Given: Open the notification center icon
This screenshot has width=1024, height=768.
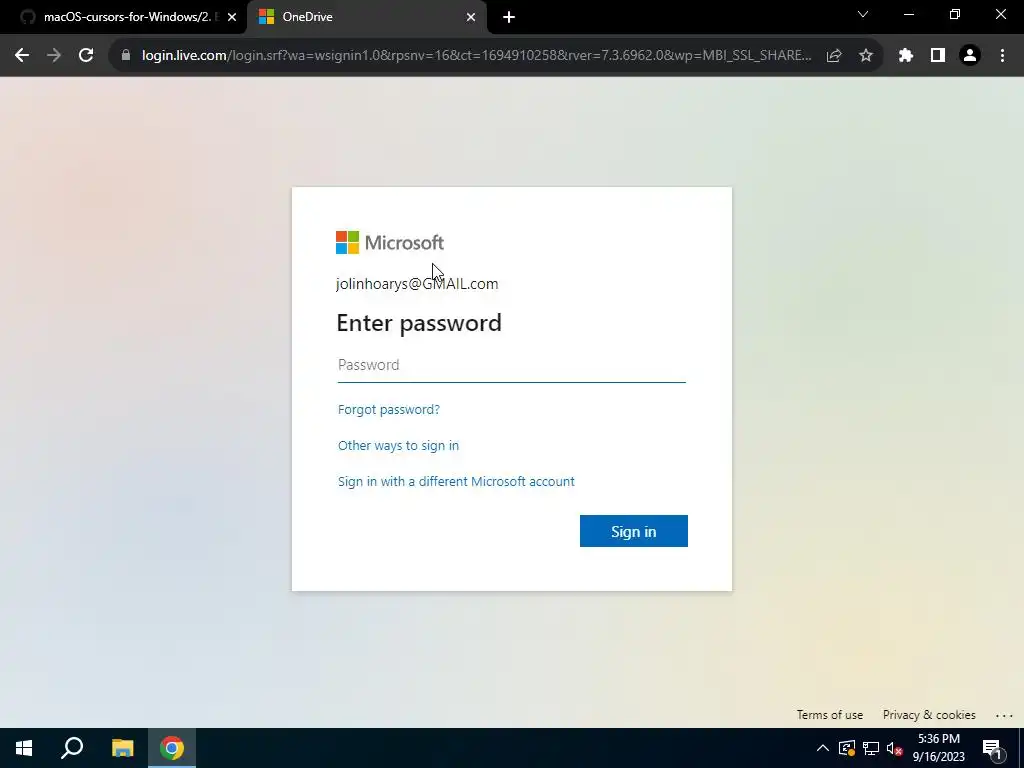Looking at the screenshot, I should click(992, 749).
